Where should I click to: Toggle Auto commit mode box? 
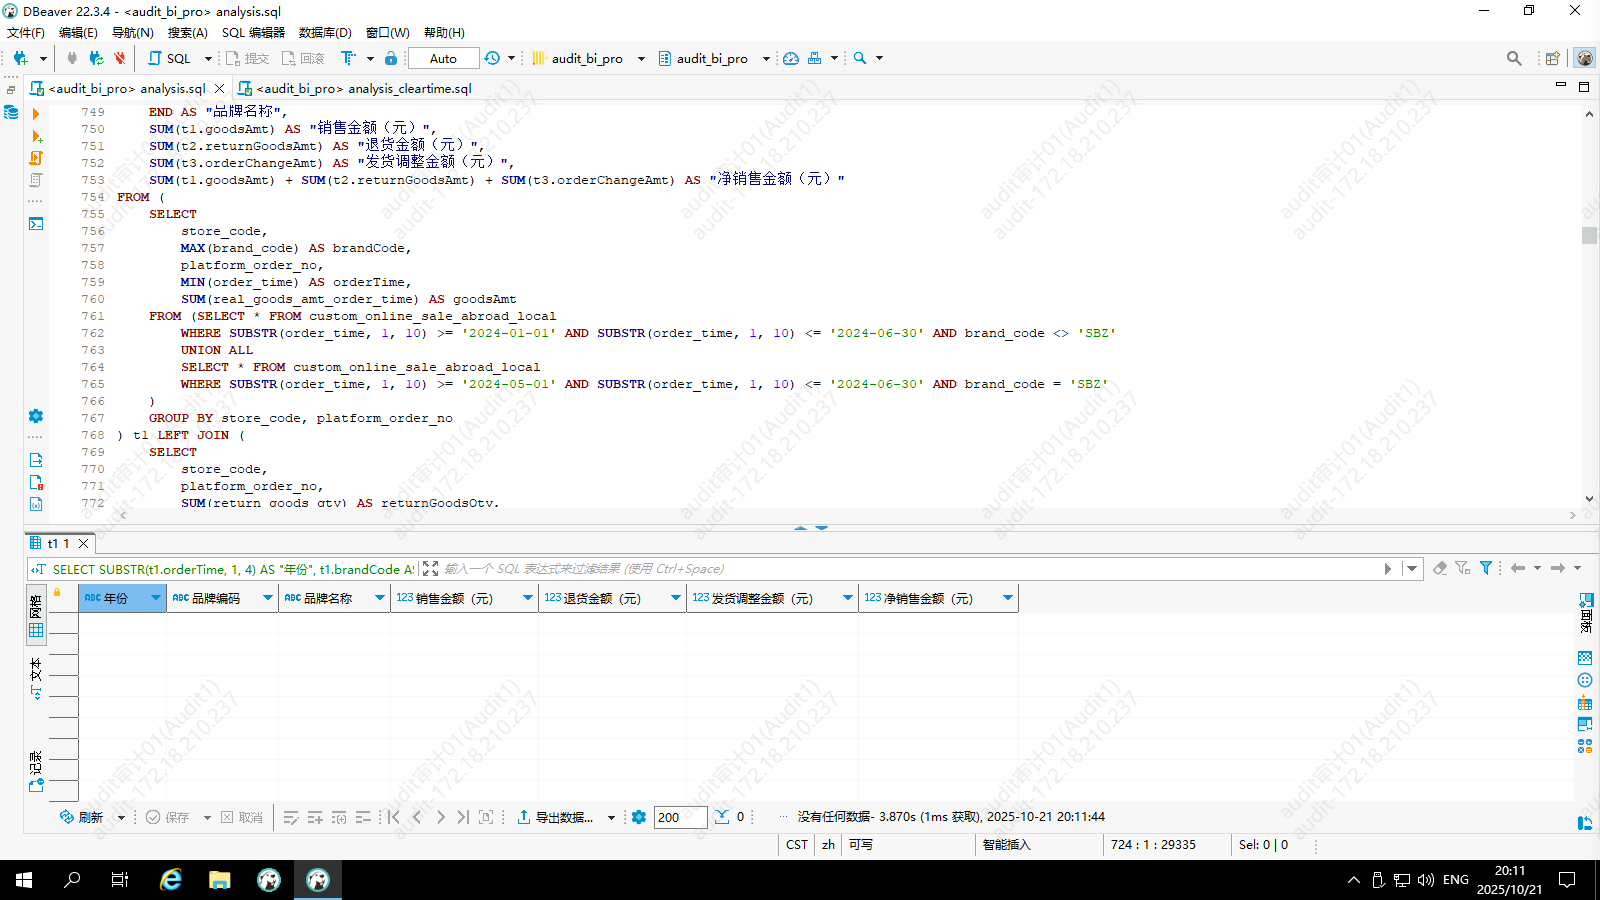point(443,58)
